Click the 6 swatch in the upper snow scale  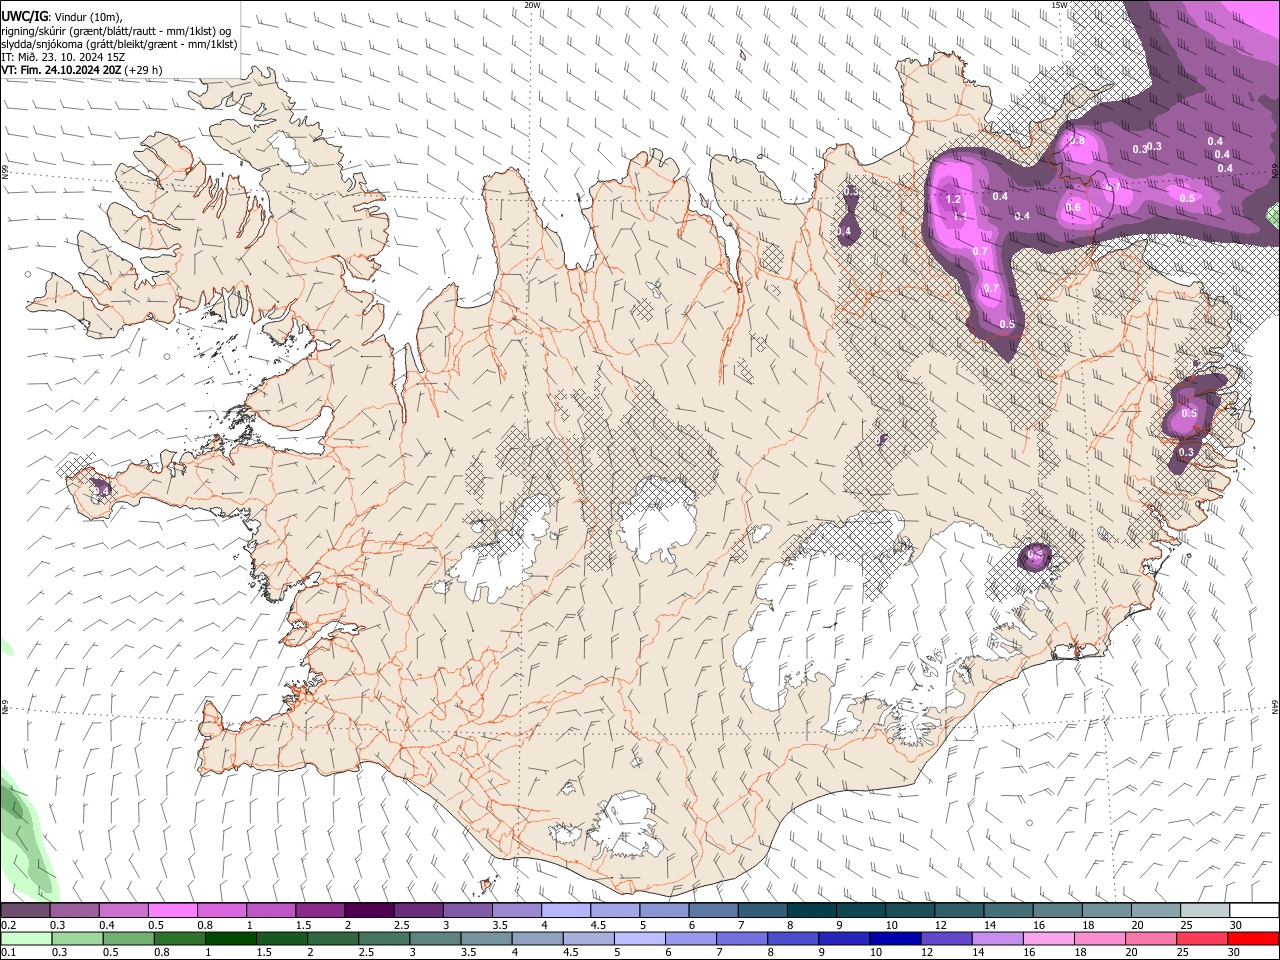coord(712,910)
